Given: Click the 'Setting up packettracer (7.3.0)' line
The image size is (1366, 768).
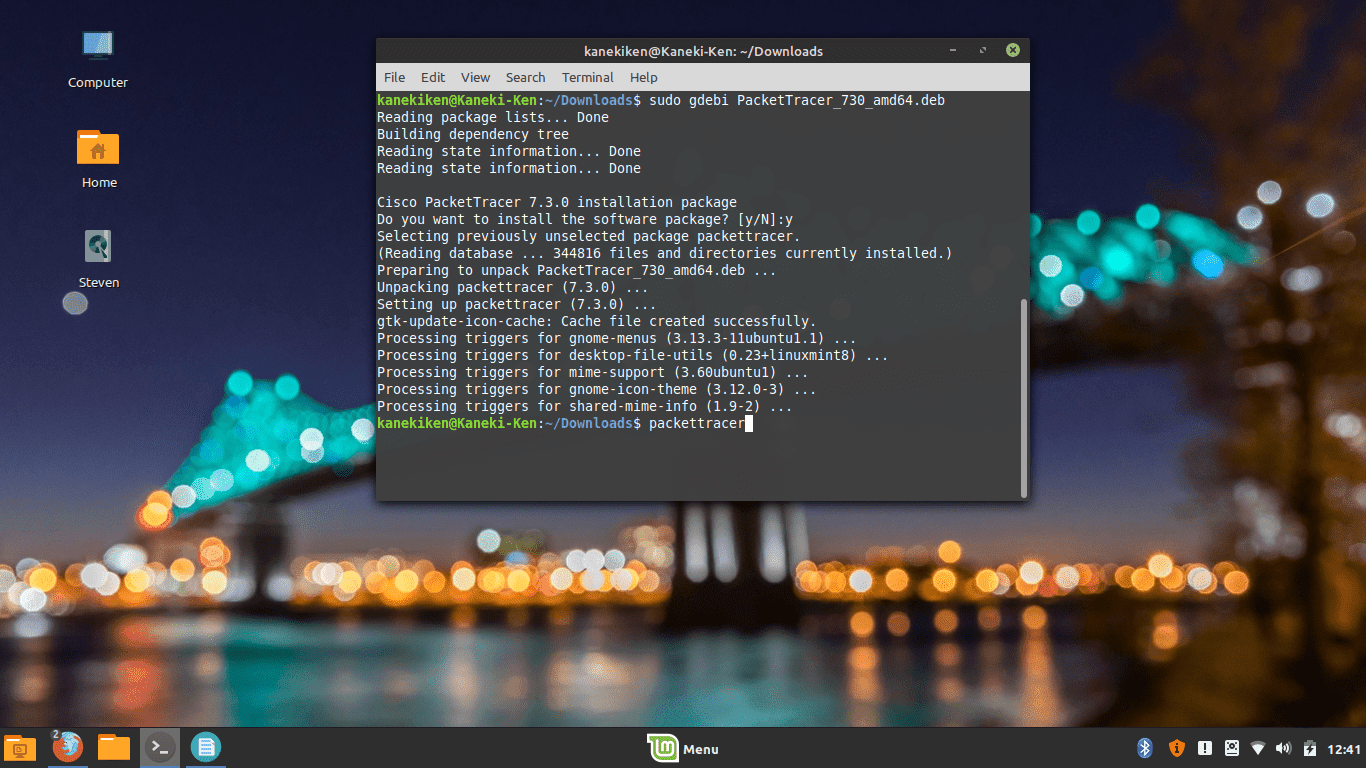Looking at the screenshot, I should [517, 304].
